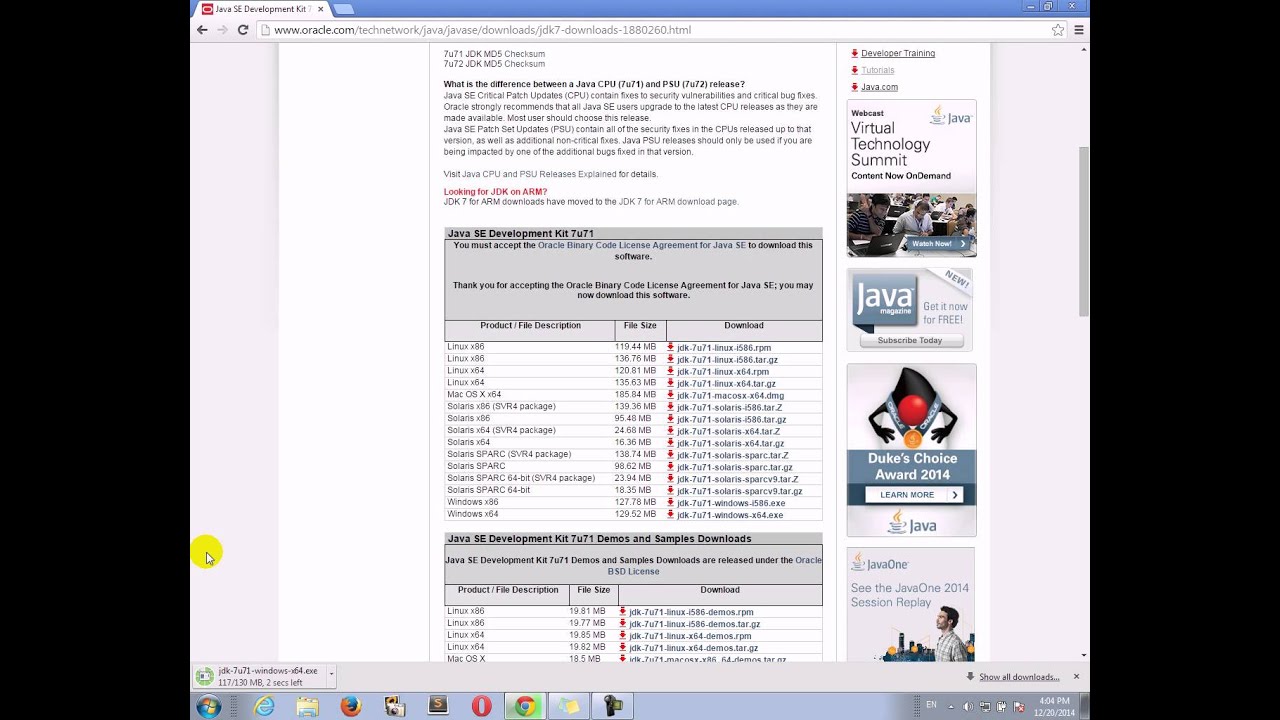
Task: Download jdk-7u71-linux-x64.tar.gz
Action: click(726, 384)
